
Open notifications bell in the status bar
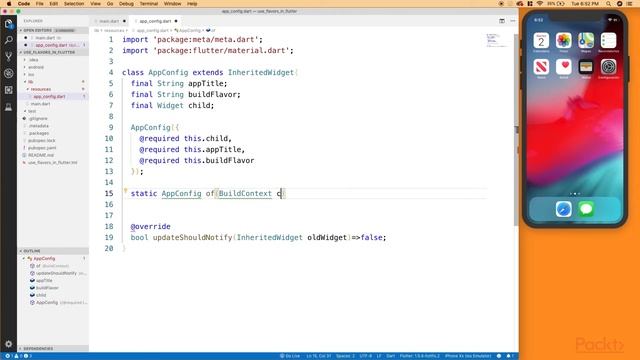click(509, 356)
